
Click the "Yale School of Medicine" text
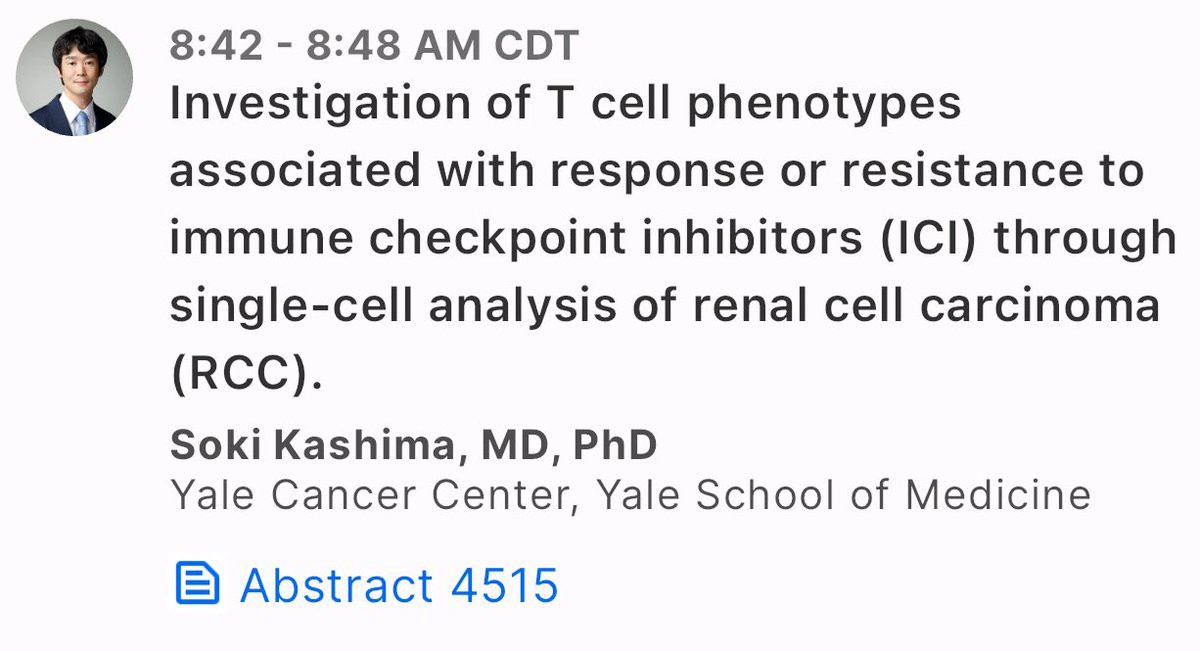(843, 495)
